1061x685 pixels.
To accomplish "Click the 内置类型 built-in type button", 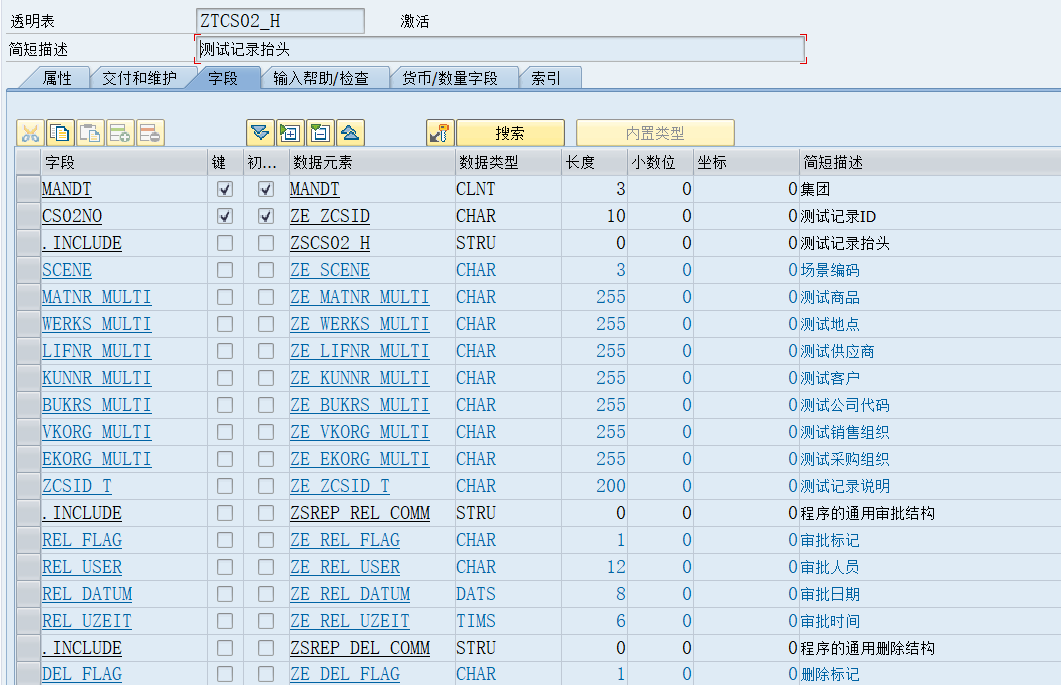I will (x=655, y=133).
